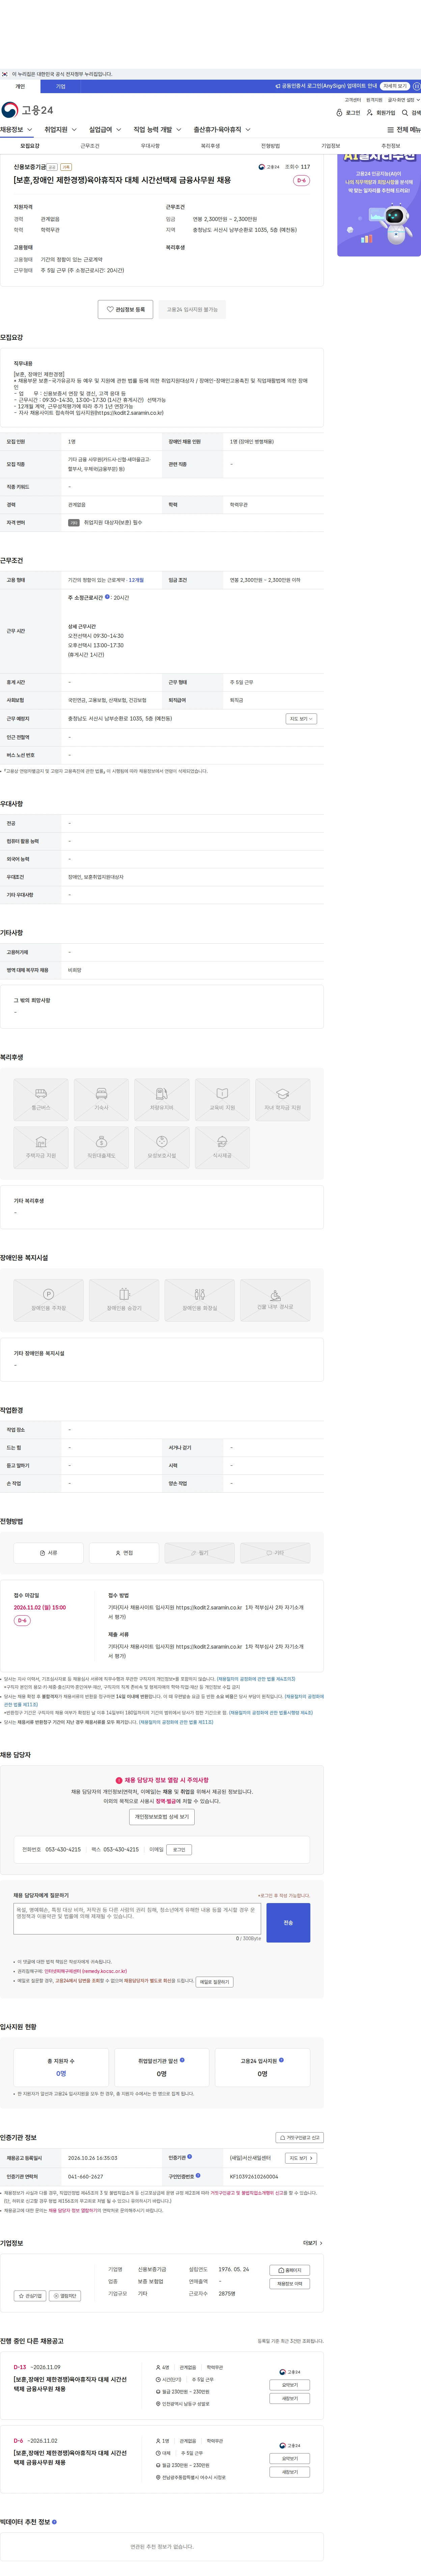Image resolution: width=421 pixels, height=2576 pixels.
Task: Click the 거짓구인광고 신고 button
Action: click(x=300, y=2138)
